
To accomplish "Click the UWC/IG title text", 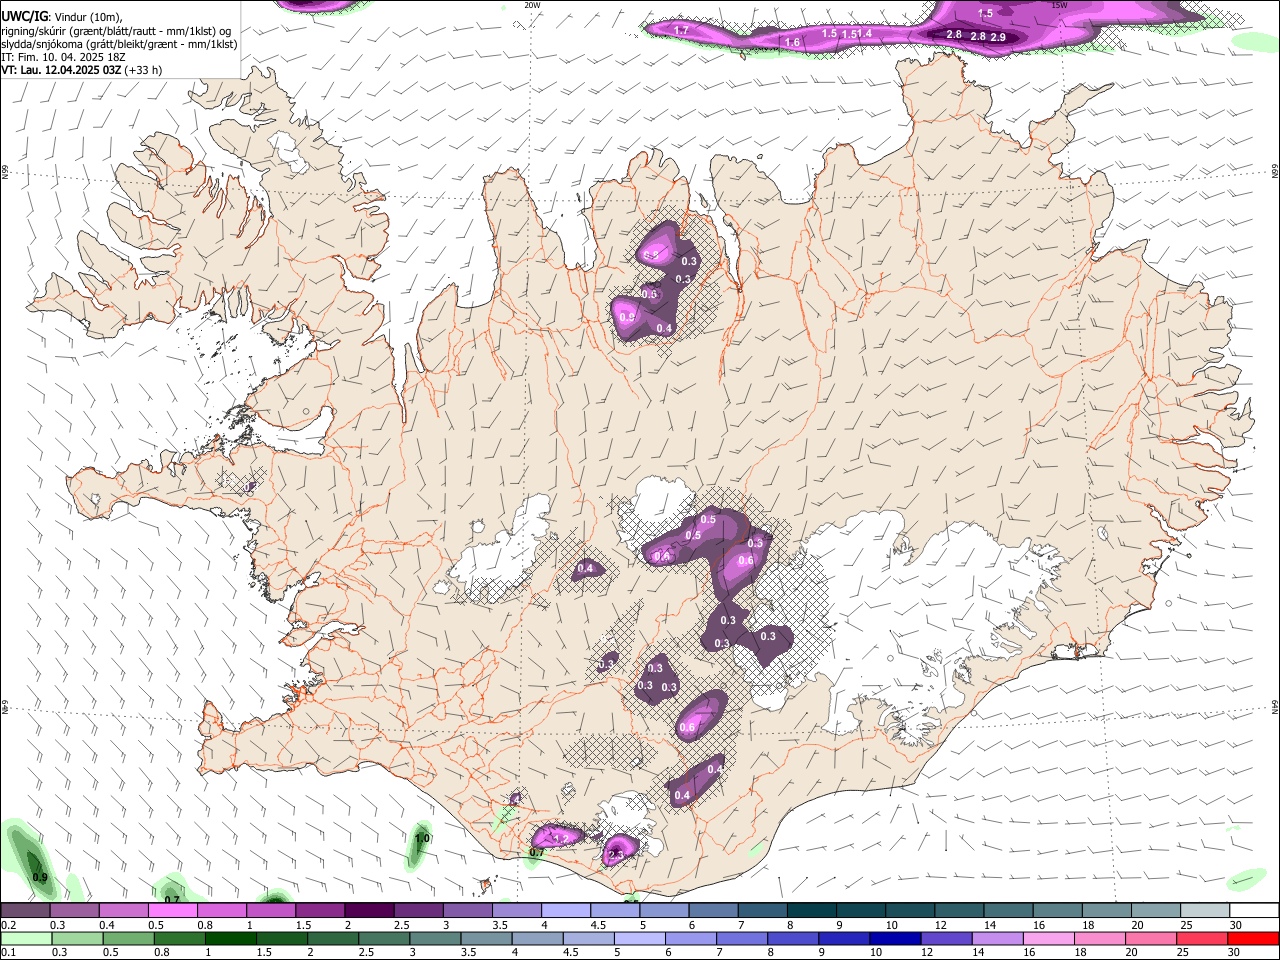I will [x=24, y=16].
